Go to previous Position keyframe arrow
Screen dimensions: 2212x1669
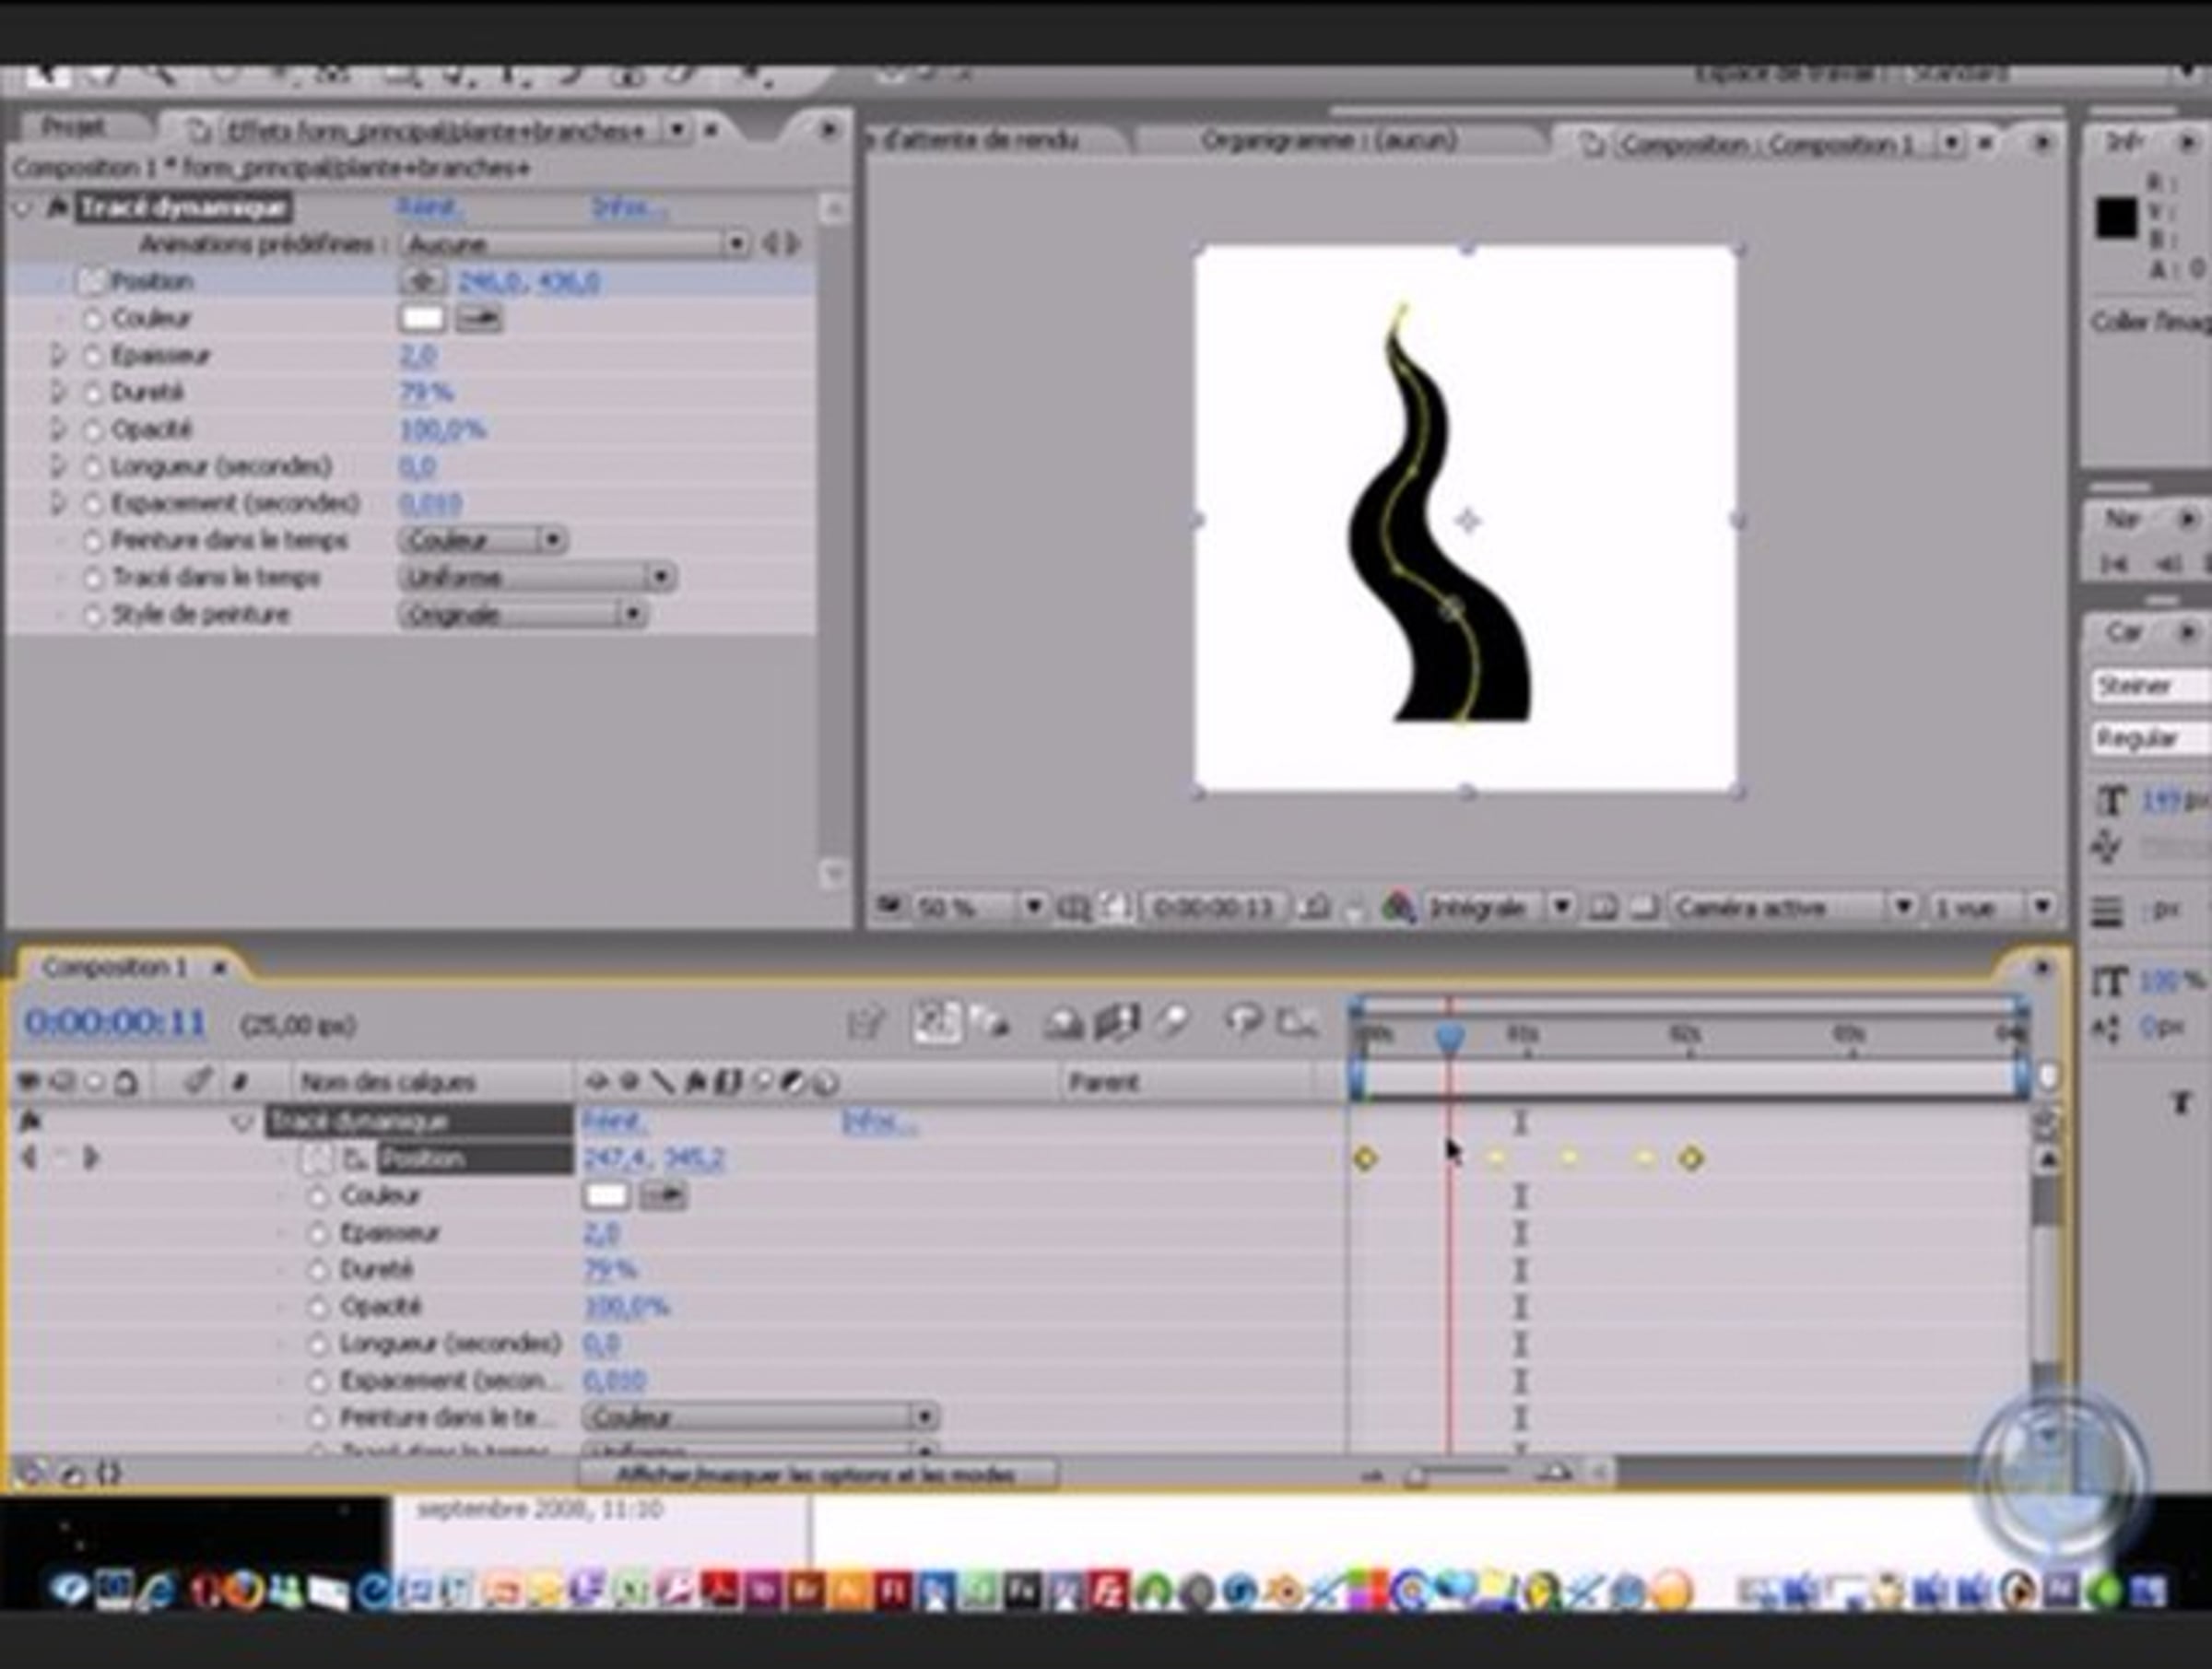[x=29, y=1158]
